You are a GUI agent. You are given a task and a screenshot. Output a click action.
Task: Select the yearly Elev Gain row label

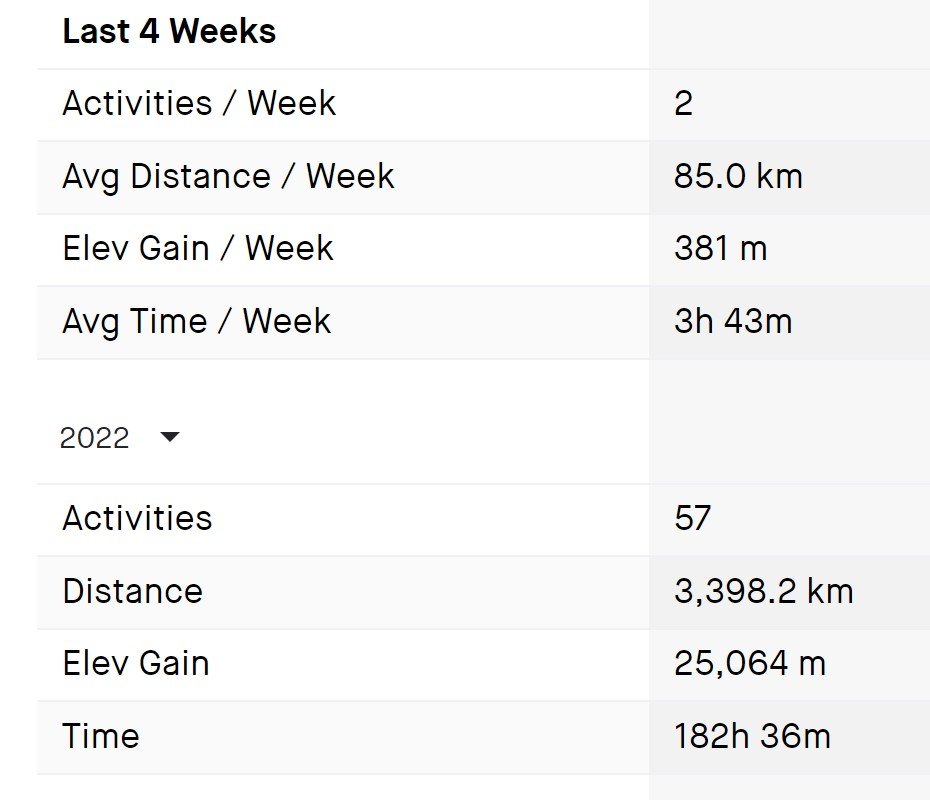pyautogui.click(x=136, y=664)
